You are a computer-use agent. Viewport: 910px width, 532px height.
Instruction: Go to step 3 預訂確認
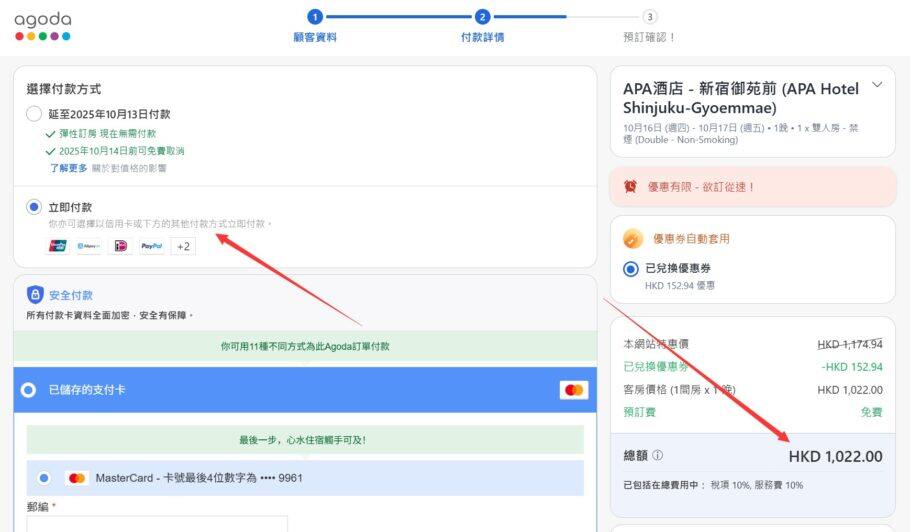(649, 26)
